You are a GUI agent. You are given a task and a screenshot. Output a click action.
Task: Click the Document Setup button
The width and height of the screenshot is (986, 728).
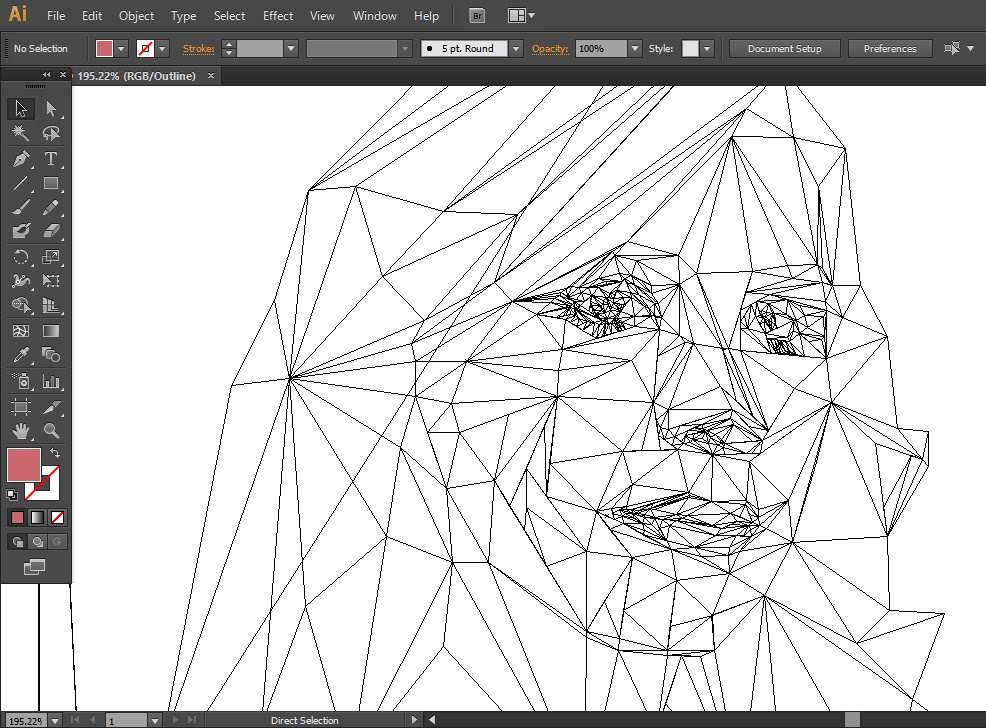(x=784, y=49)
